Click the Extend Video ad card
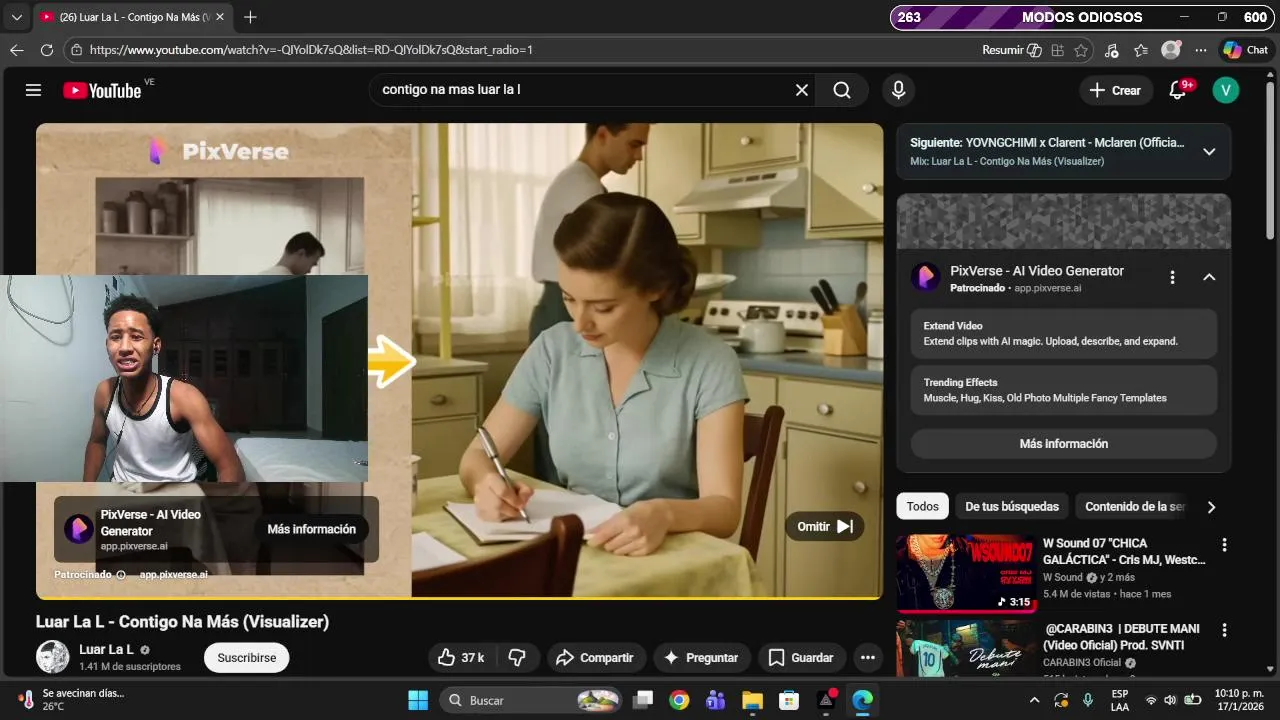The height and width of the screenshot is (720, 1280). pos(1064,333)
